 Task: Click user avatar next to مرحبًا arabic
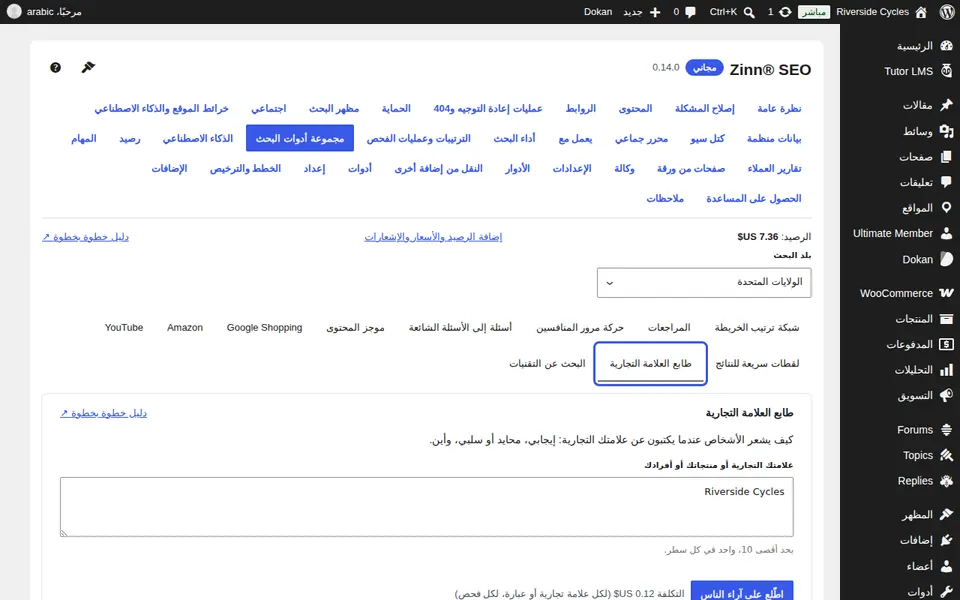click(14, 12)
